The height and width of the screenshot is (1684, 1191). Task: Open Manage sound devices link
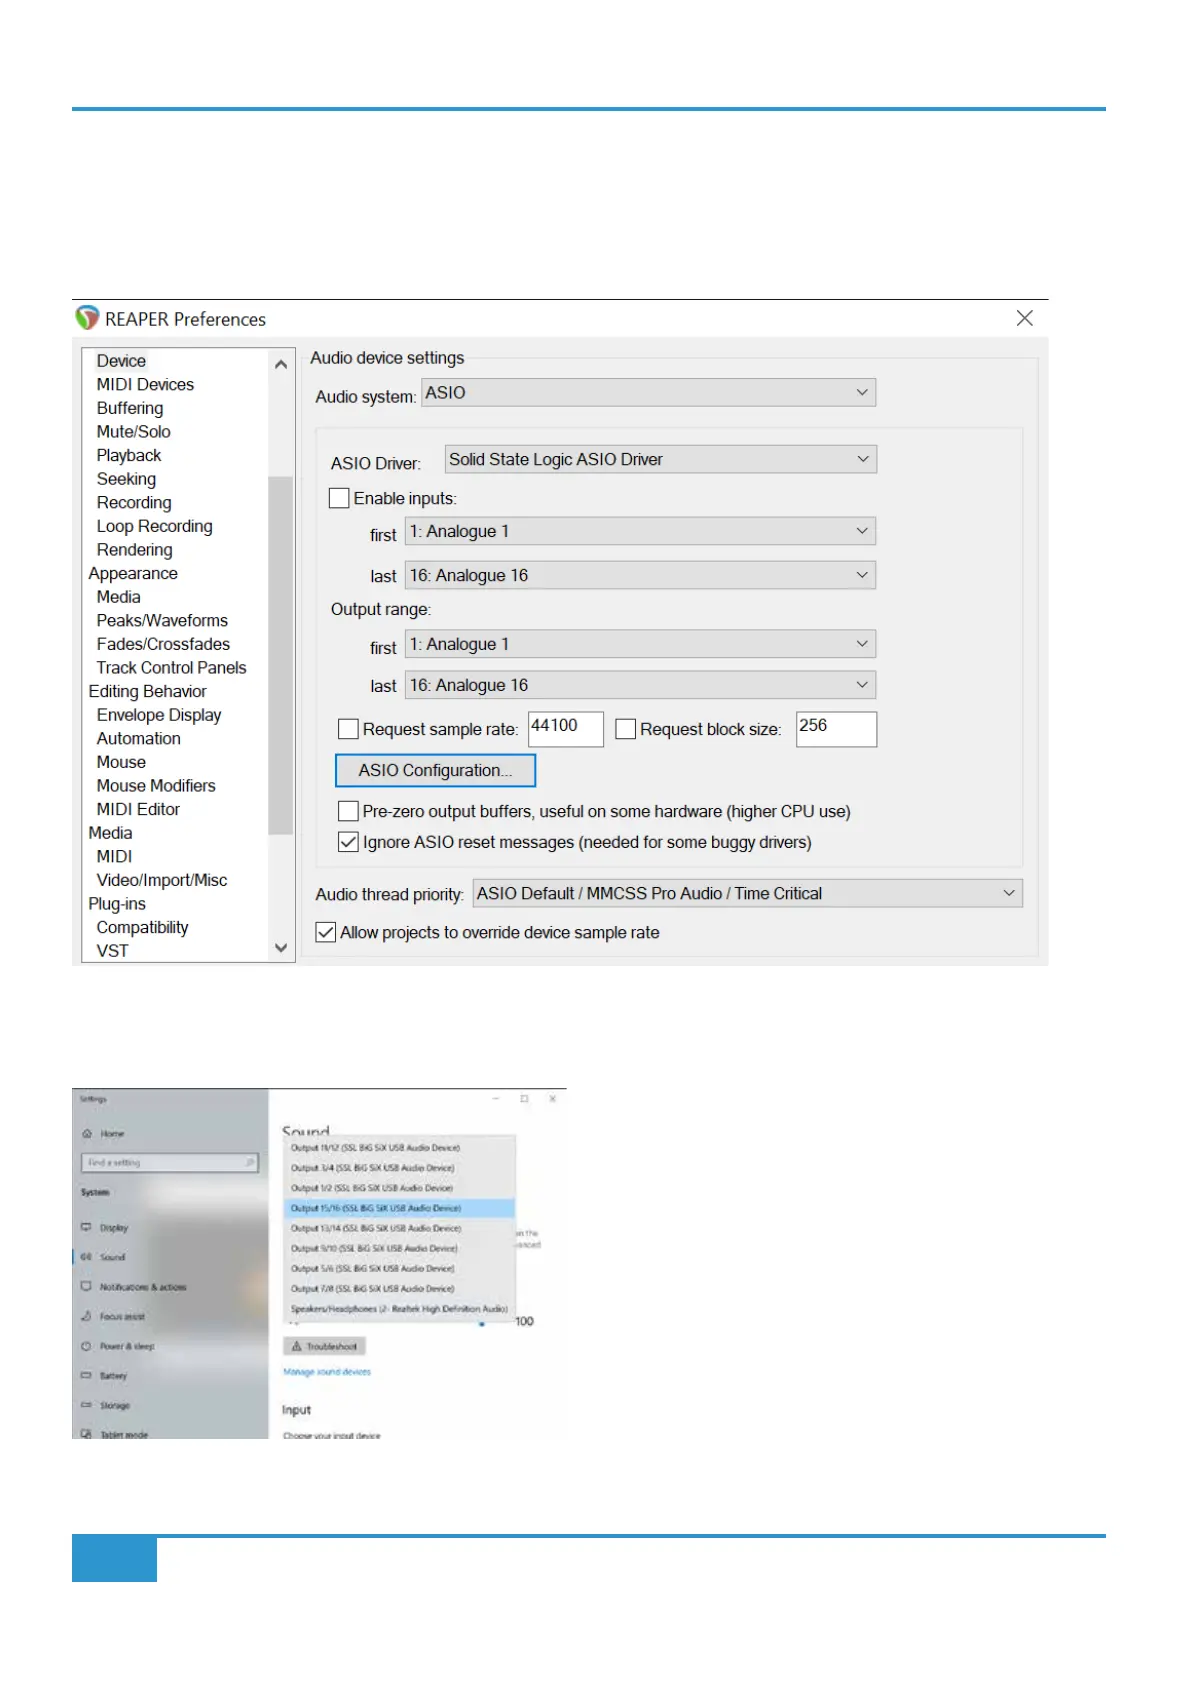coord(327,1372)
